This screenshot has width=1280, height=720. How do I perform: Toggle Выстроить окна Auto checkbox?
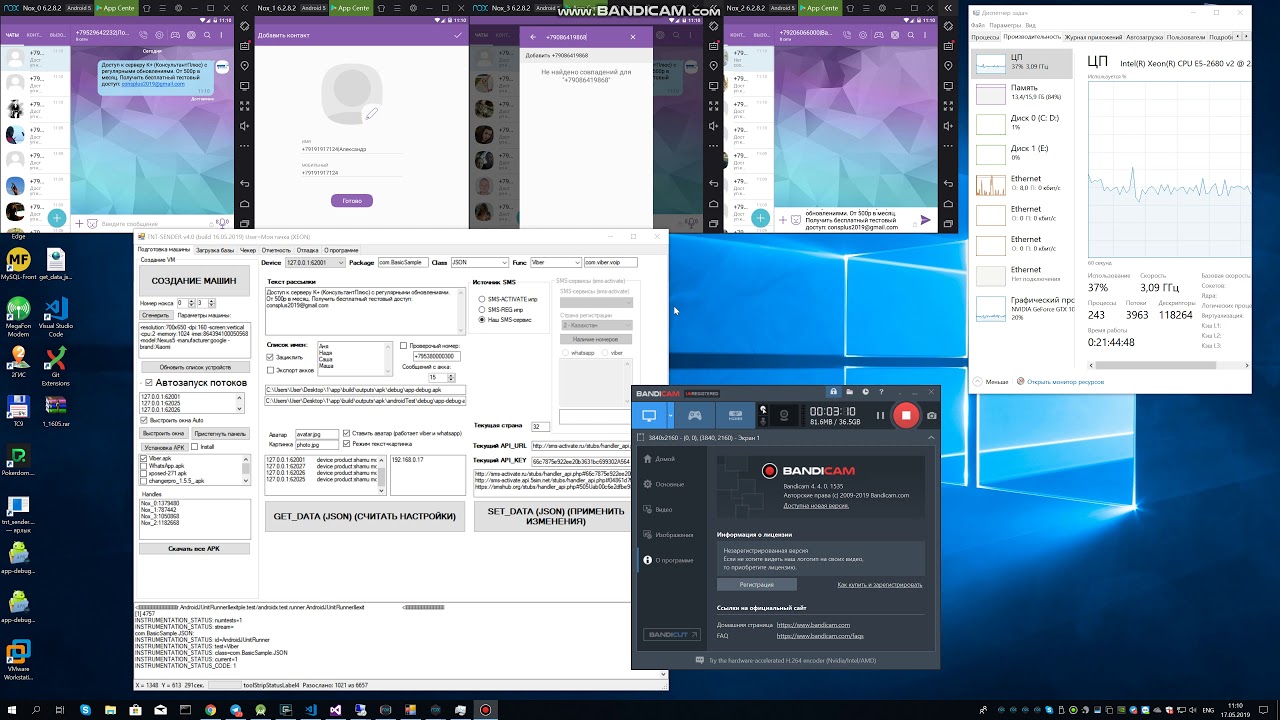144,420
